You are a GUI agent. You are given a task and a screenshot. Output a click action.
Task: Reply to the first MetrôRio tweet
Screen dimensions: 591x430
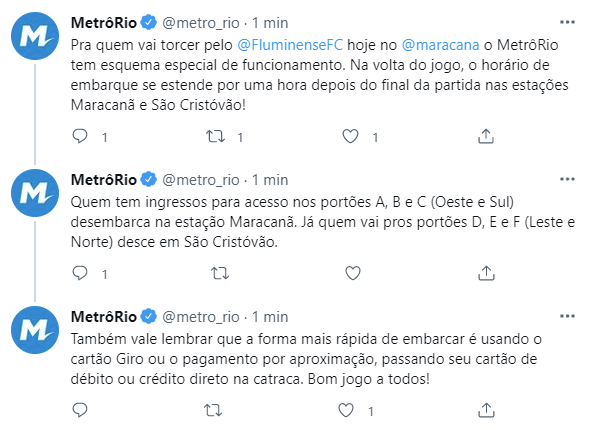(80, 136)
